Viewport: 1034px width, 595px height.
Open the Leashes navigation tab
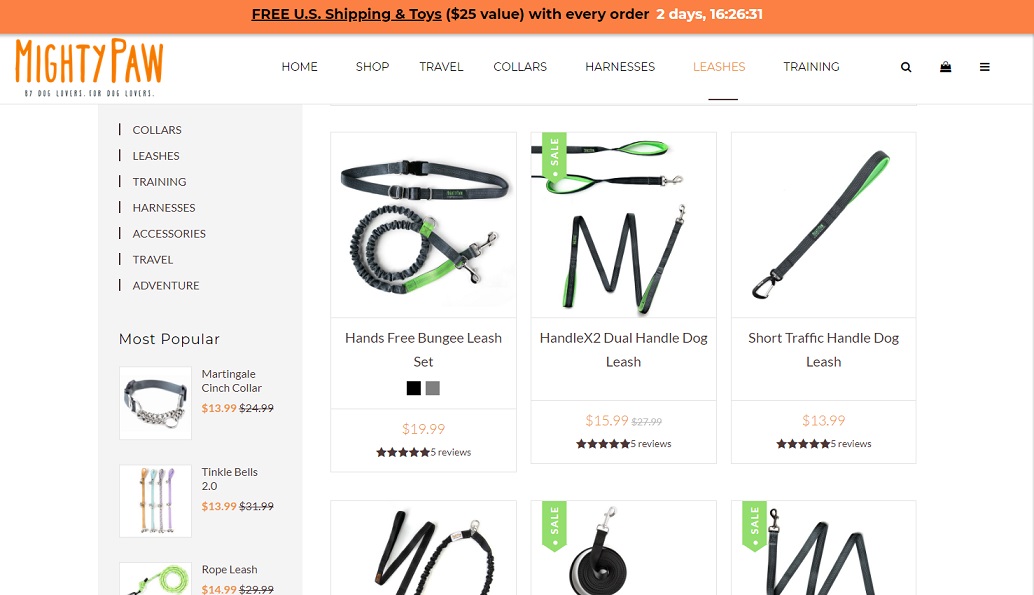(x=719, y=67)
